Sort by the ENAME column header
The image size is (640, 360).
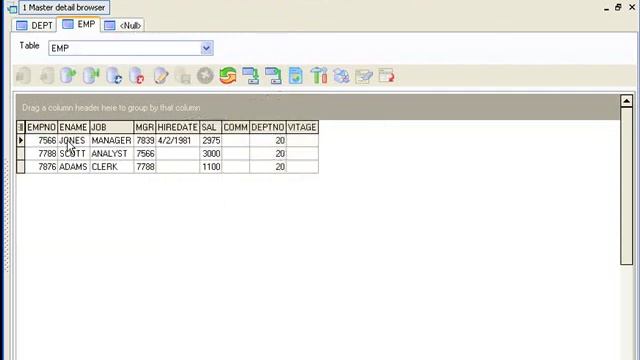(x=74, y=127)
